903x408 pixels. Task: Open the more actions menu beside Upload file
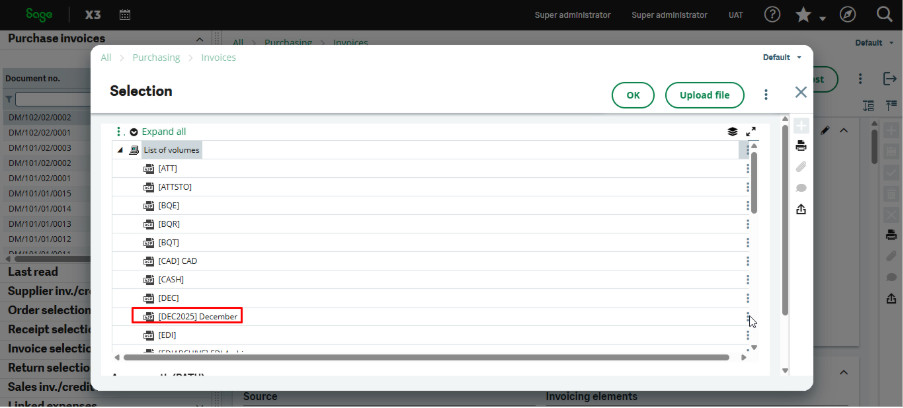766,95
